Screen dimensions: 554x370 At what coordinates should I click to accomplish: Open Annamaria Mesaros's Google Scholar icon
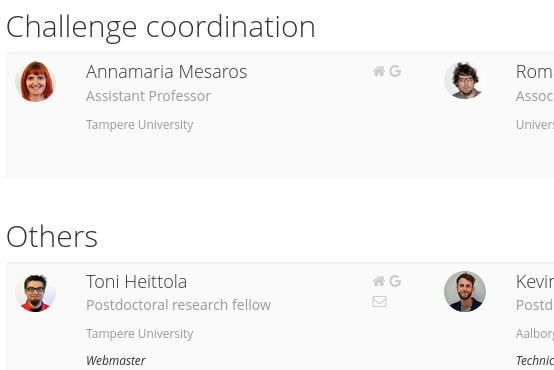click(395, 71)
